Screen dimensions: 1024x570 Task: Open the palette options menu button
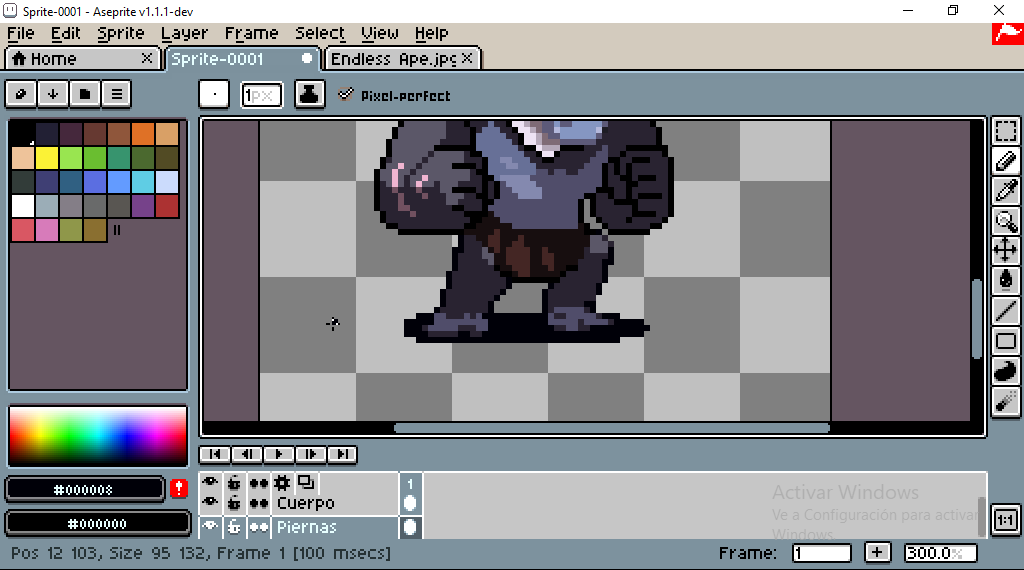coord(117,94)
